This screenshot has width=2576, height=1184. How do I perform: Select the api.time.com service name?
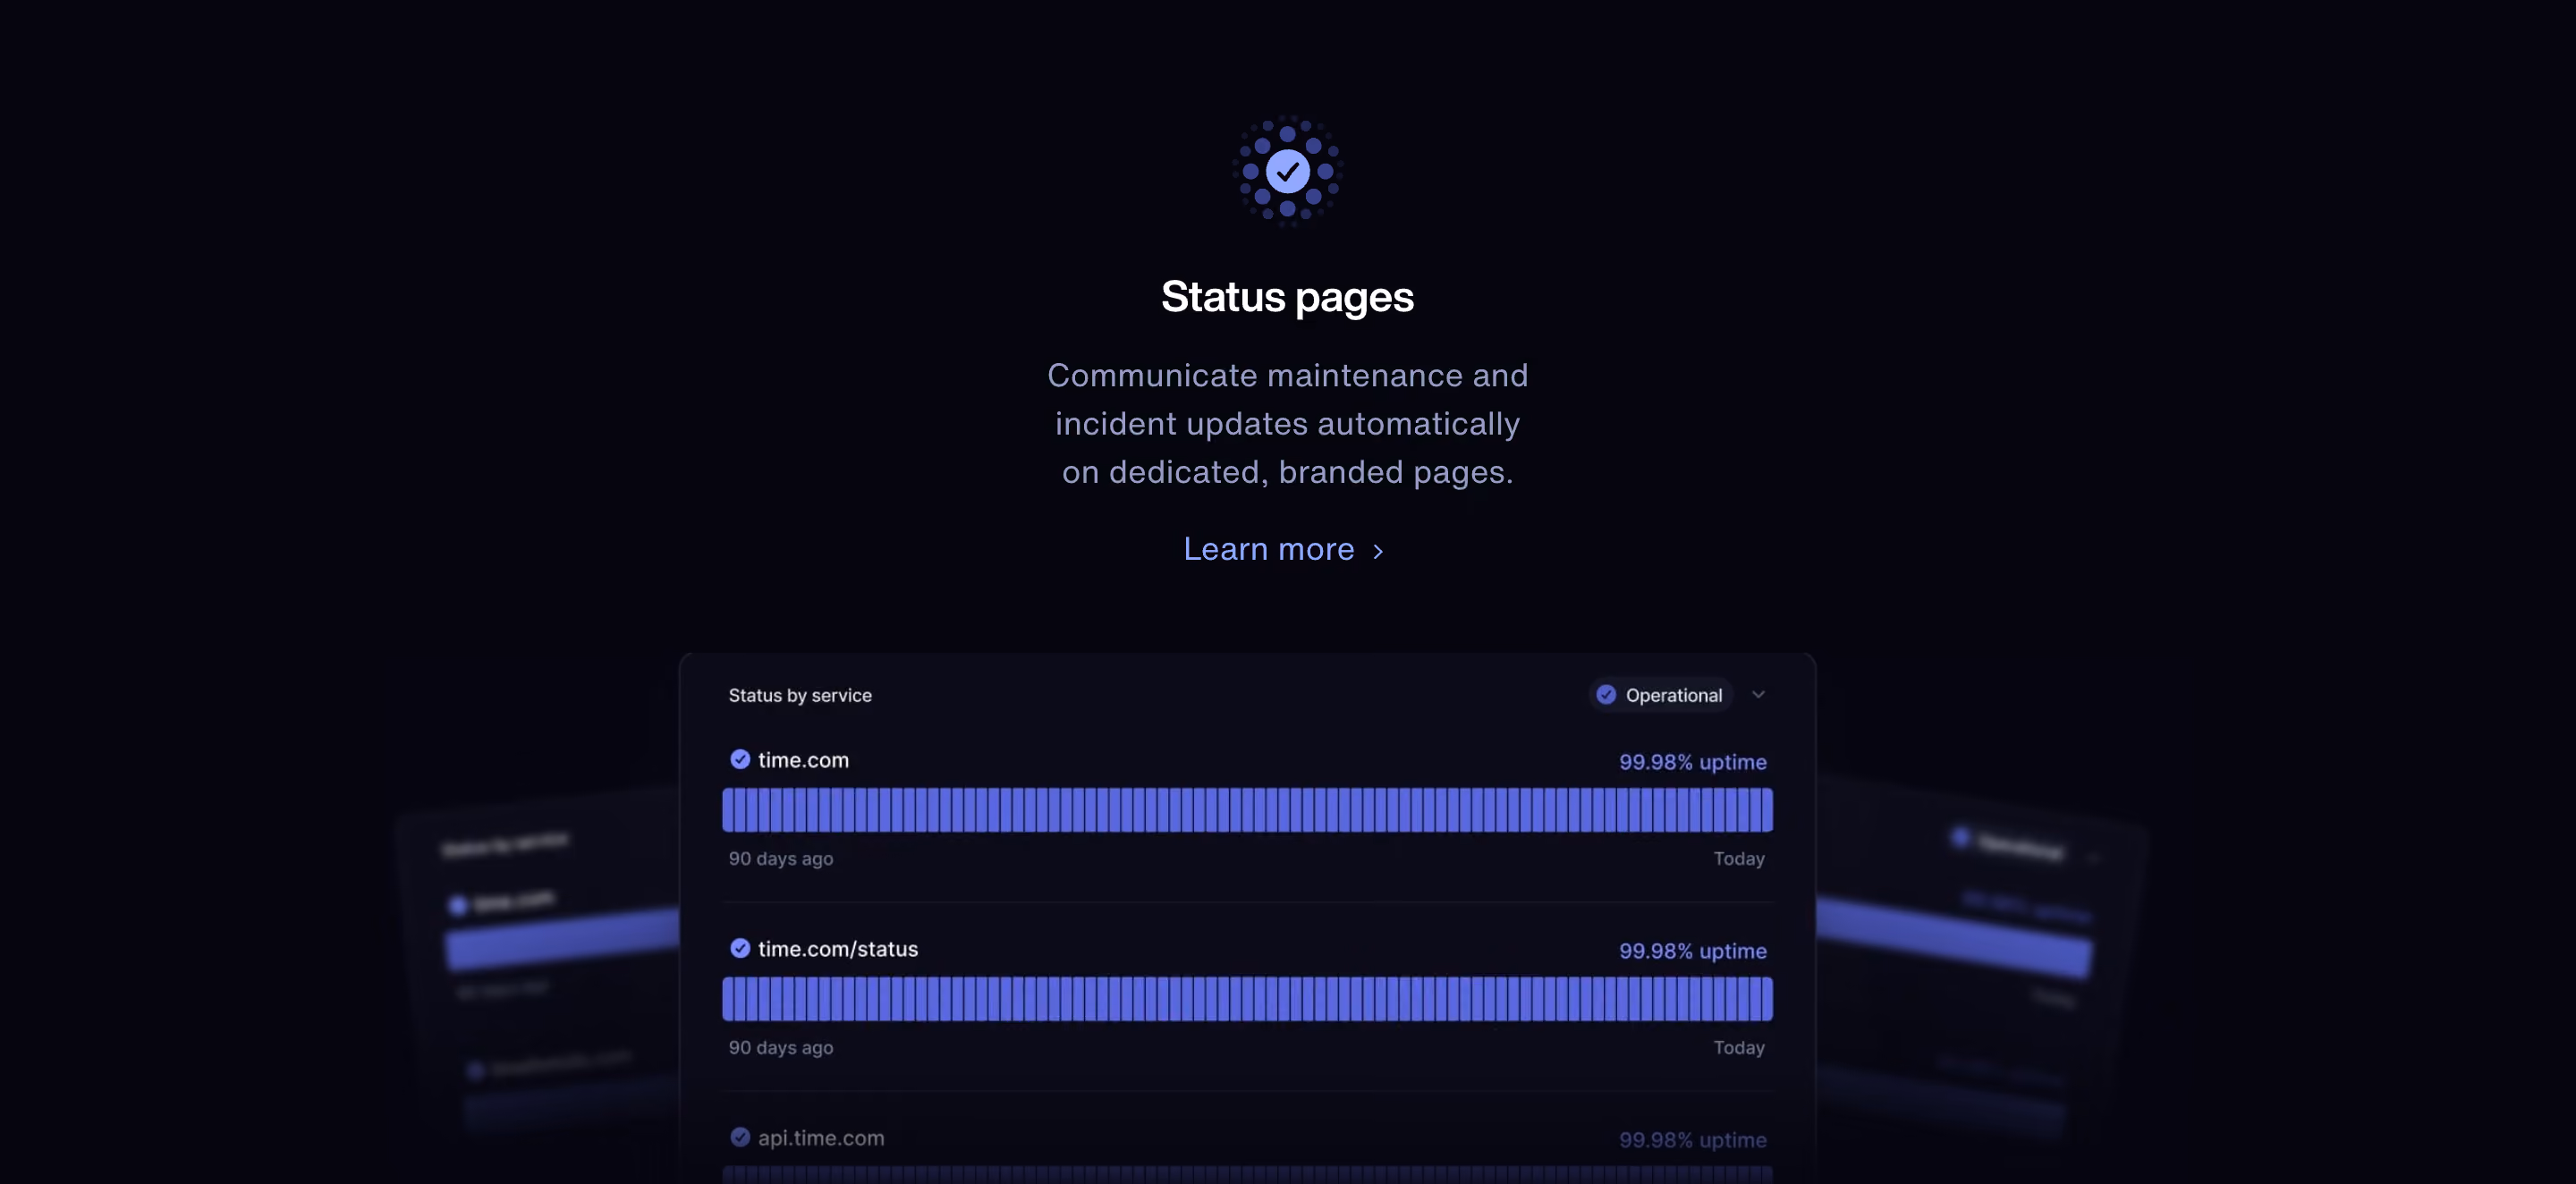(821, 1138)
